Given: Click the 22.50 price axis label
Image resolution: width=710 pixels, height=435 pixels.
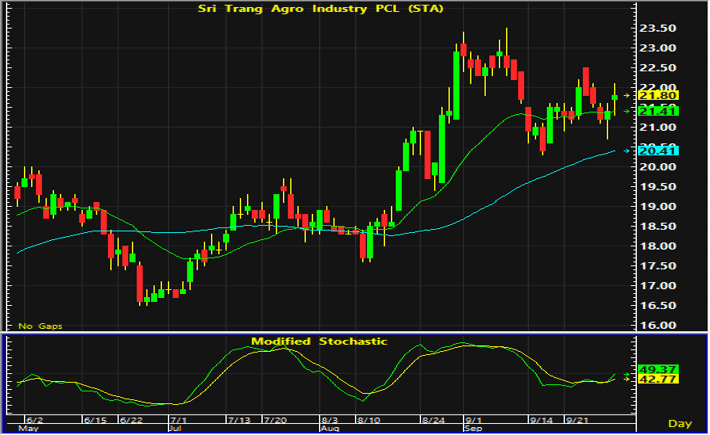Looking at the screenshot, I should click(657, 68).
